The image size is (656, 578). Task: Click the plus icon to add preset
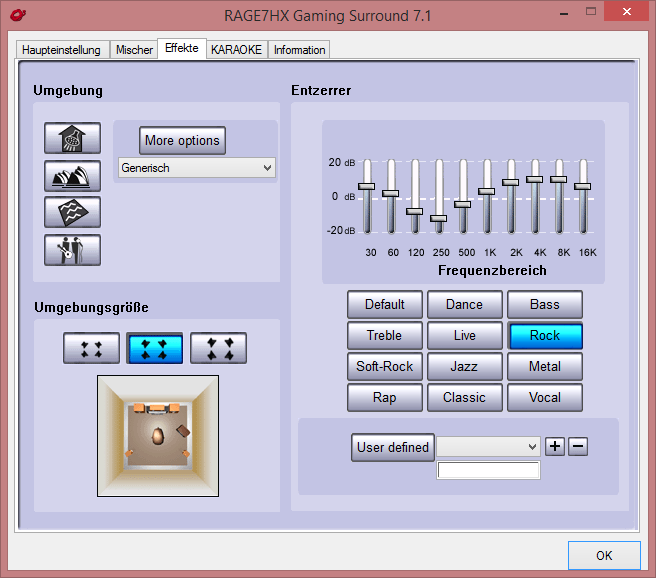point(555,447)
